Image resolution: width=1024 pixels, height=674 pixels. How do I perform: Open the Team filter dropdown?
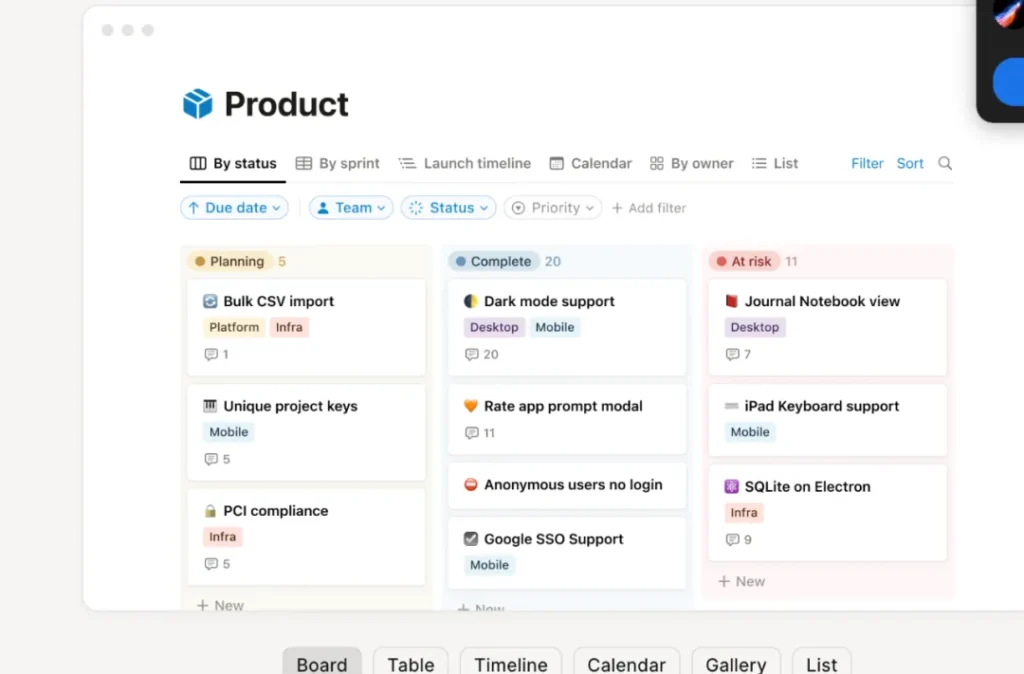click(351, 208)
